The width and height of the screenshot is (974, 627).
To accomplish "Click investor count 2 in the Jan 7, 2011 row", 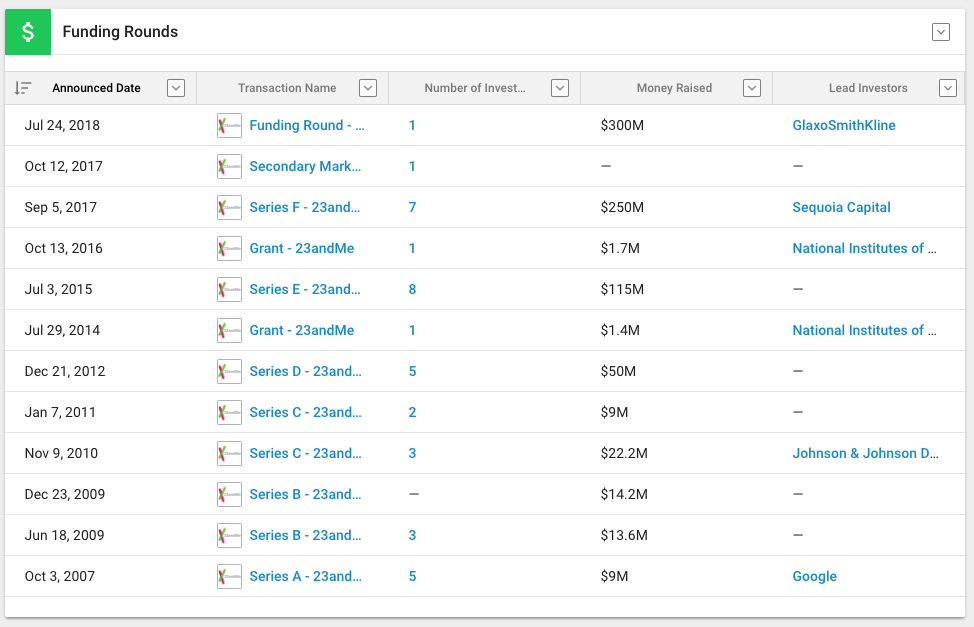I will coord(412,413).
